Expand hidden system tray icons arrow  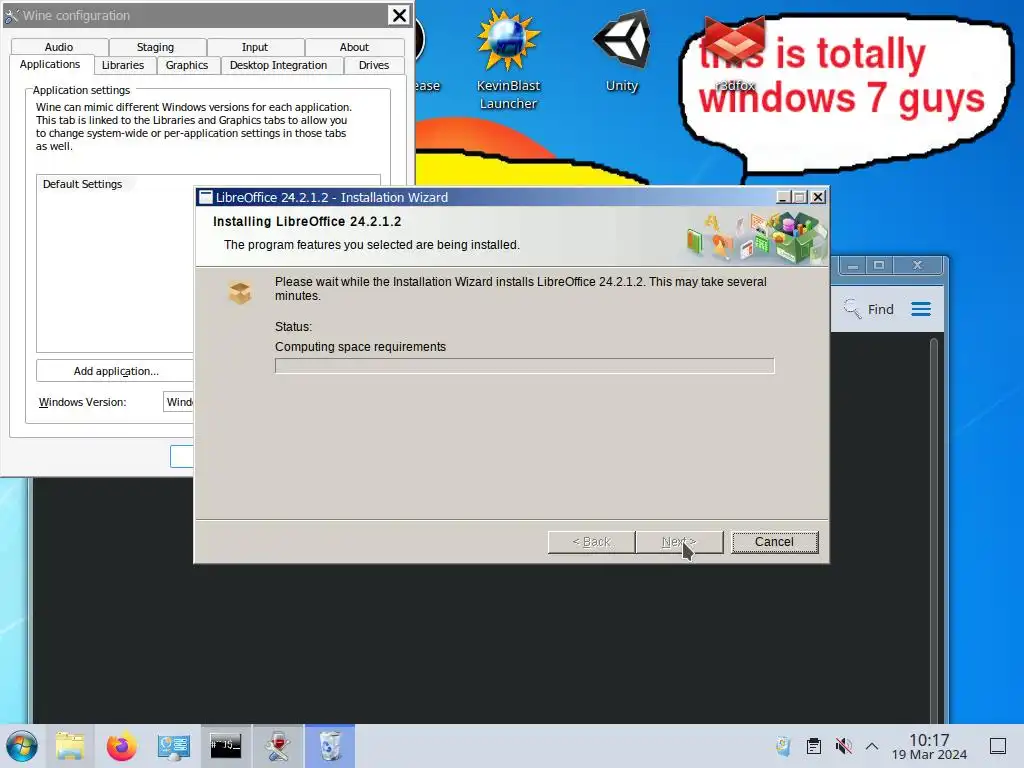click(x=872, y=746)
